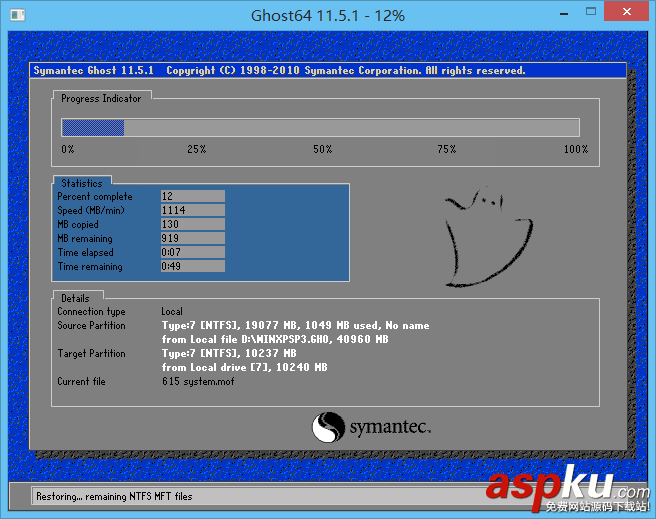656x519 pixels.
Task: Click the MB remaining label
Action: 85,239
